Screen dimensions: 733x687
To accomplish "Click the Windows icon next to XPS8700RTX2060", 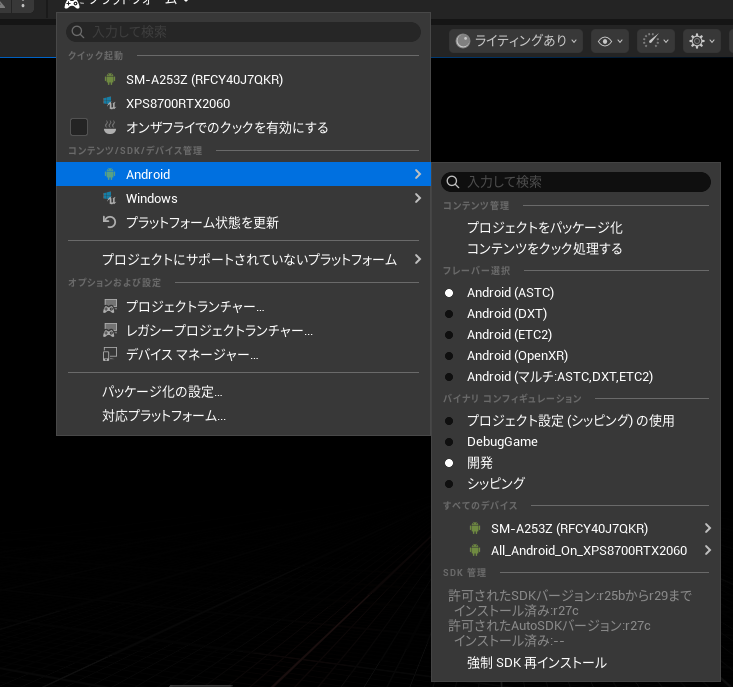I will [110, 103].
